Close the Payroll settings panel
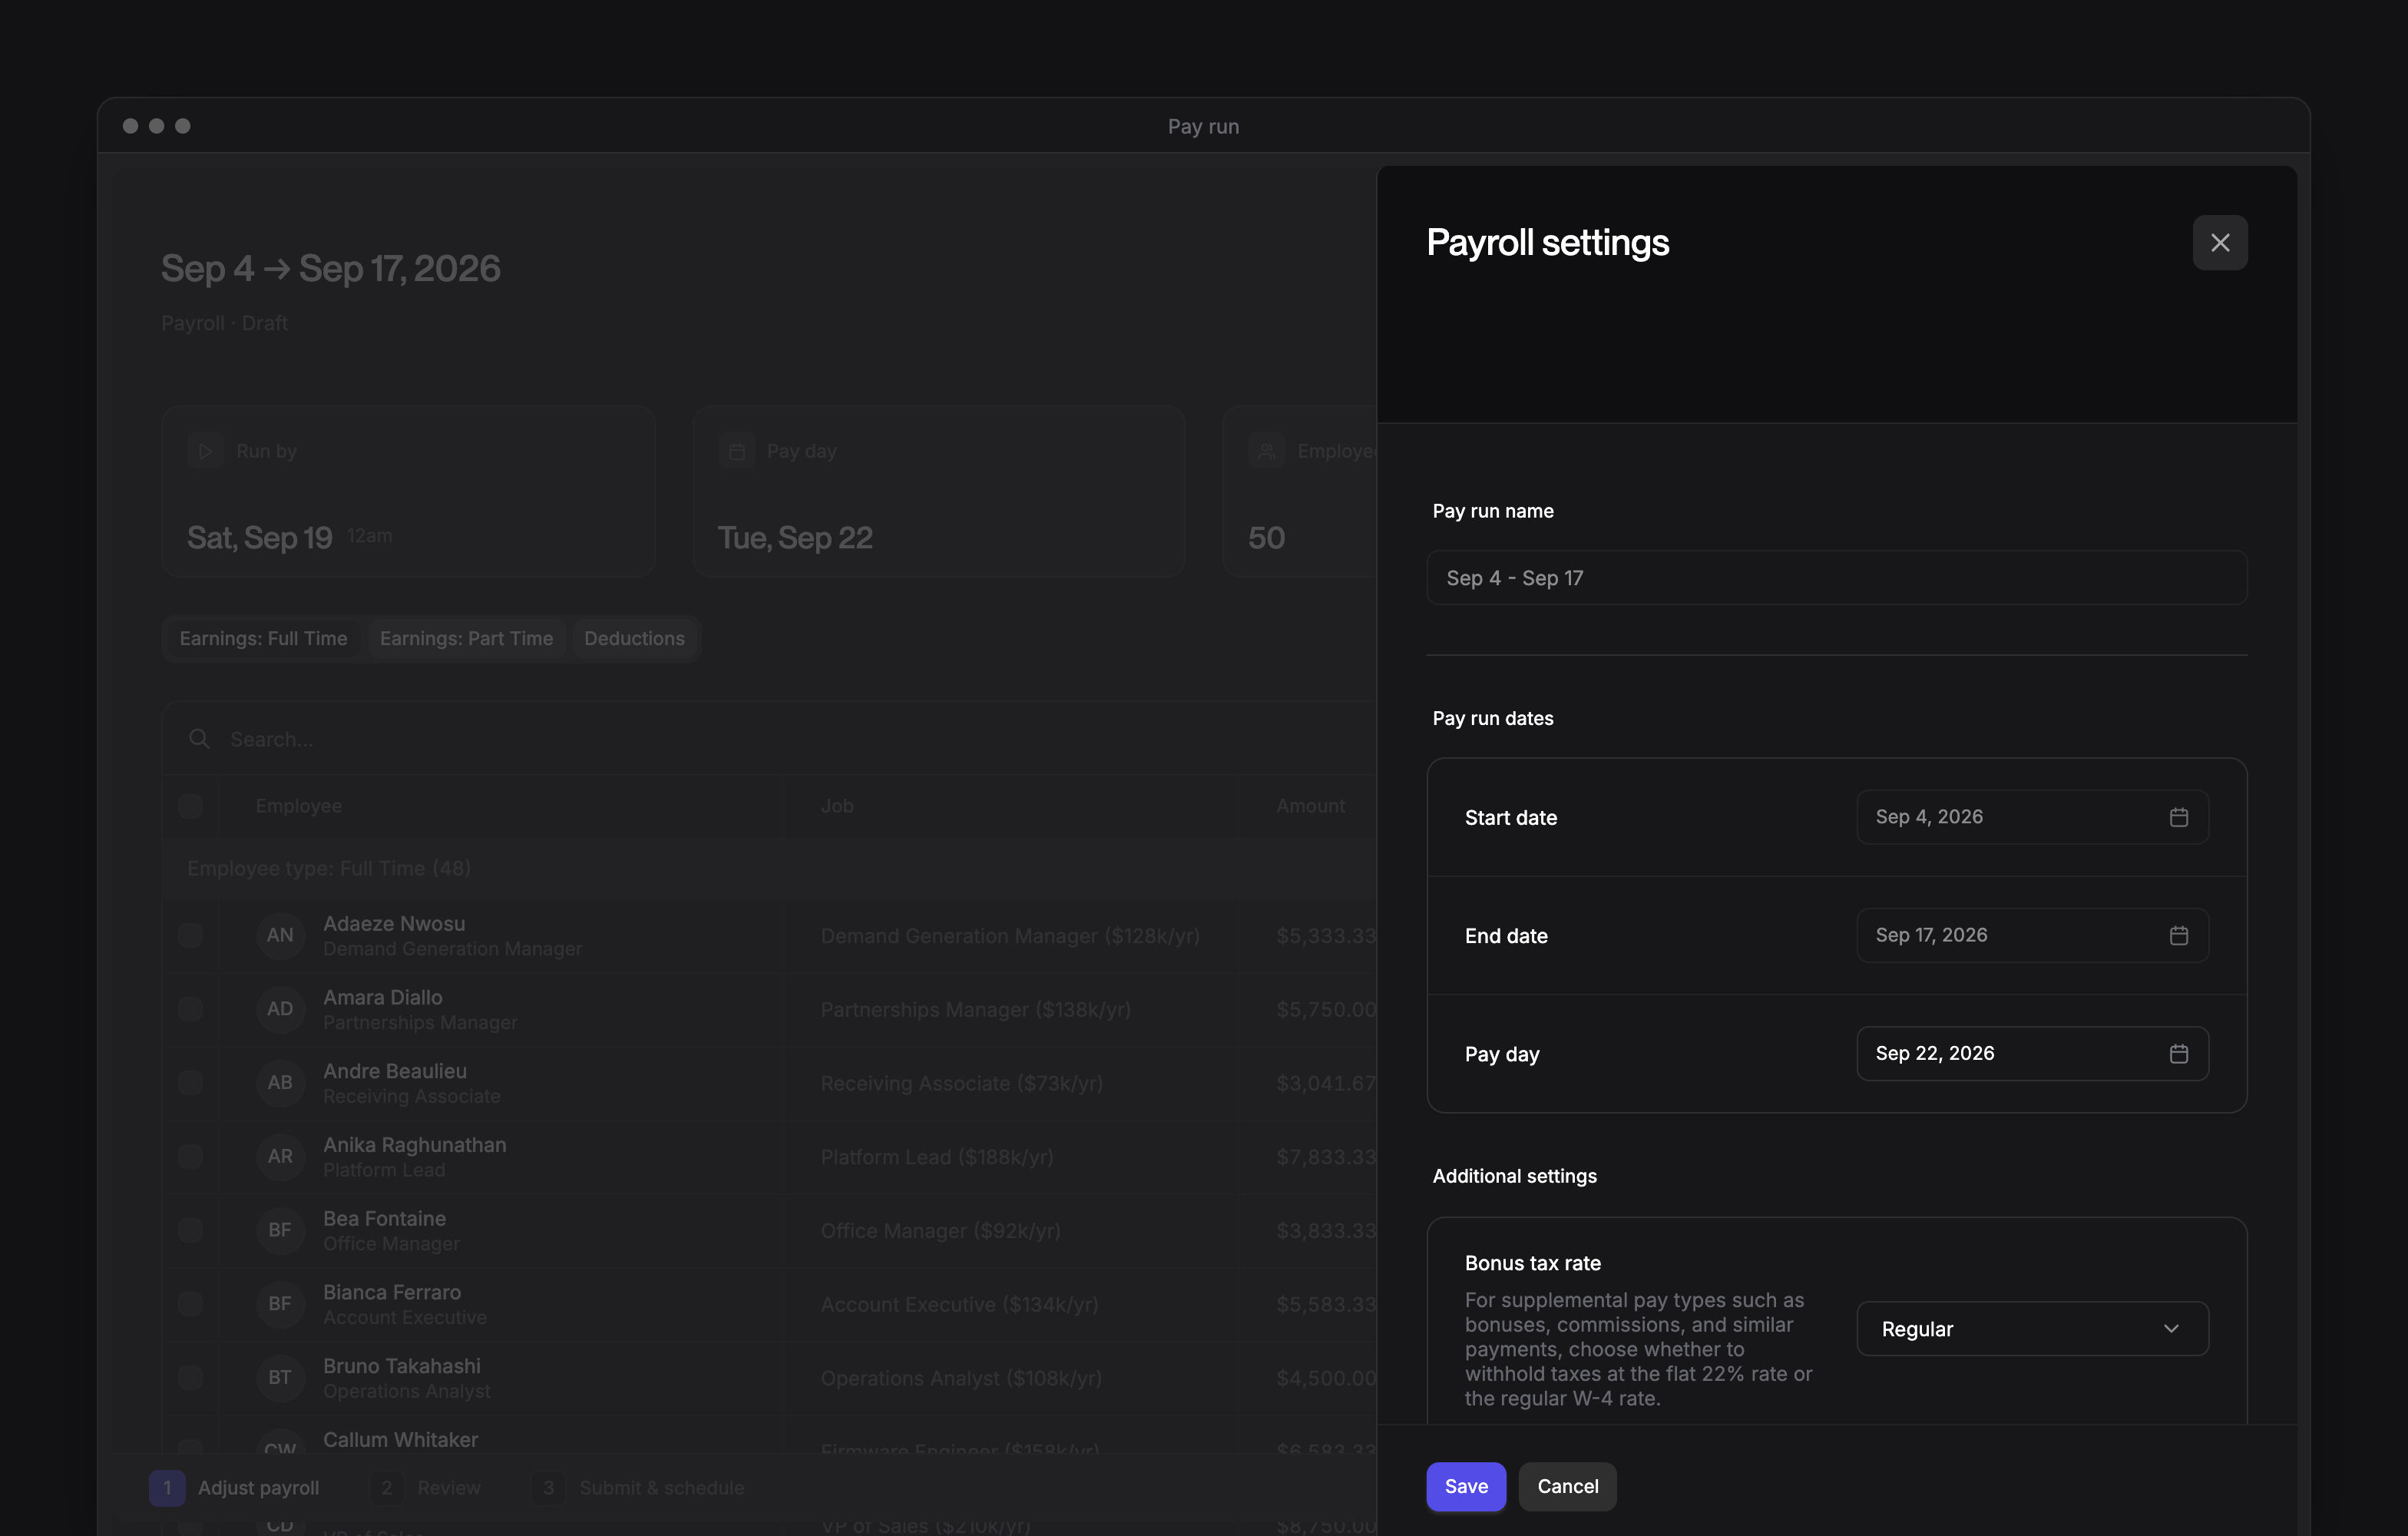Viewport: 2408px width, 1536px height. (2219, 243)
